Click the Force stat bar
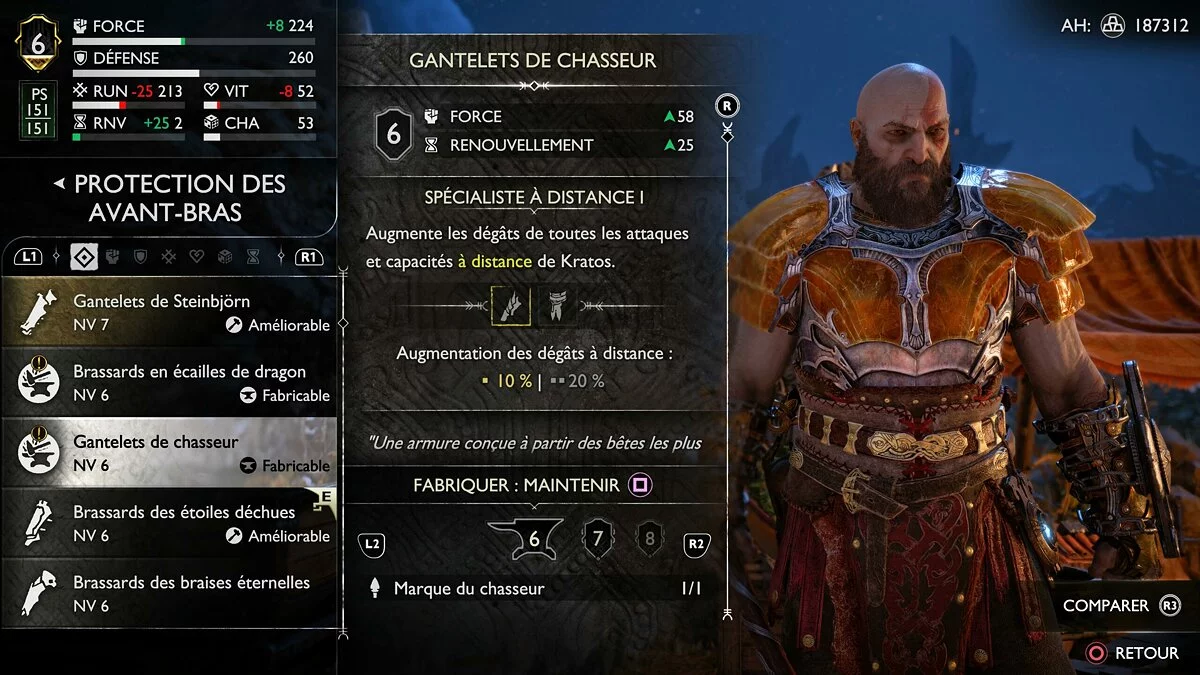 (x=193, y=42)
